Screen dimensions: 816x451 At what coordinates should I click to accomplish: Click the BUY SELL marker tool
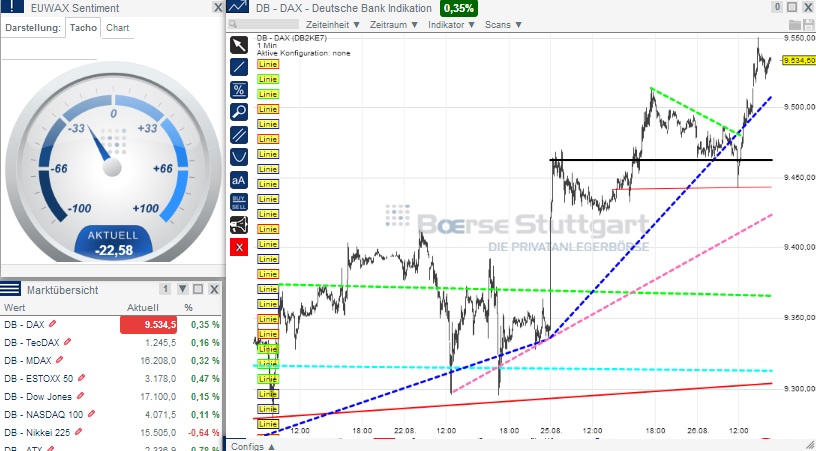point(239,202)
